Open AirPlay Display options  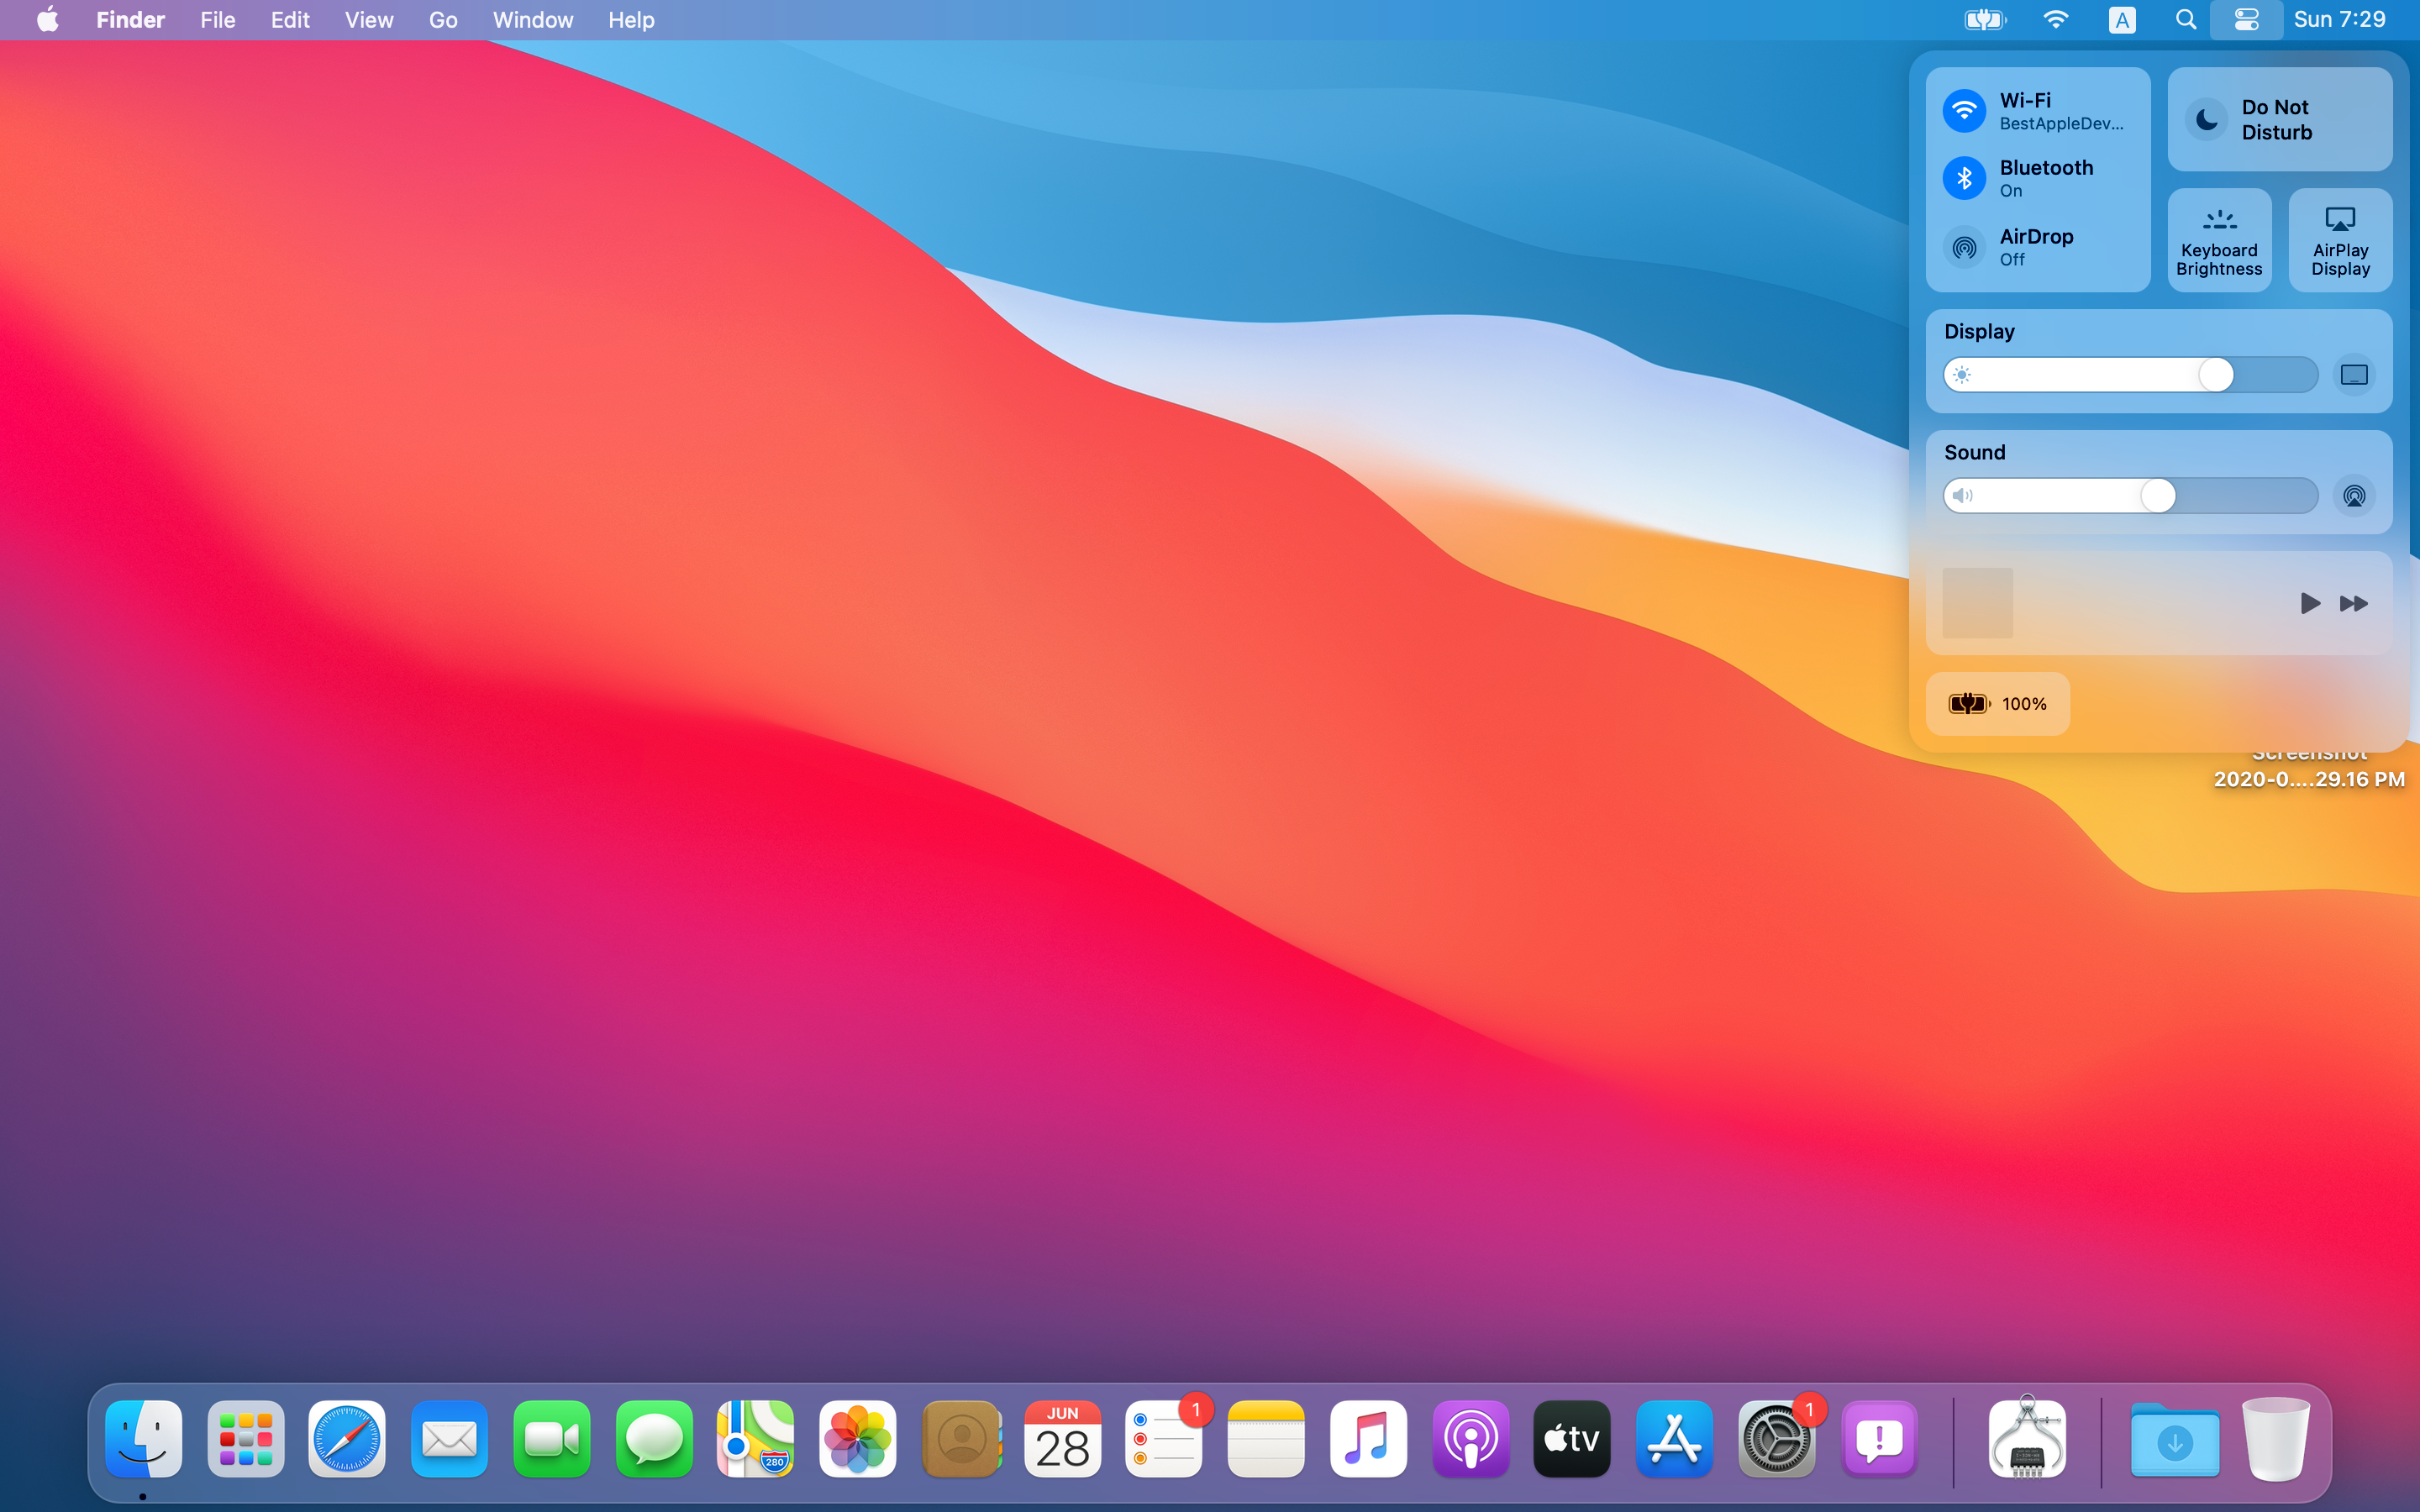click(2340, 241)
